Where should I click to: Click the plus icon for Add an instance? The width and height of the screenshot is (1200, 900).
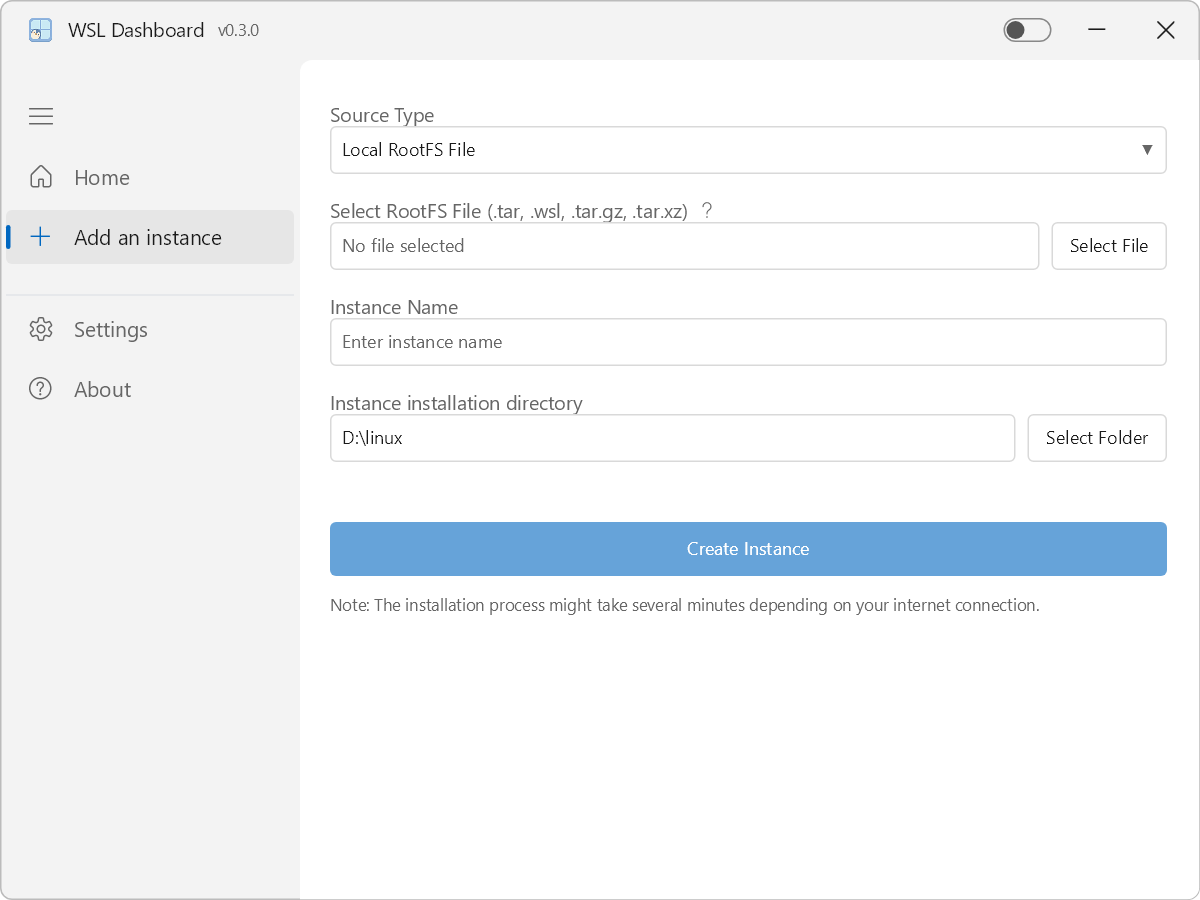click(x=41, y=237)
